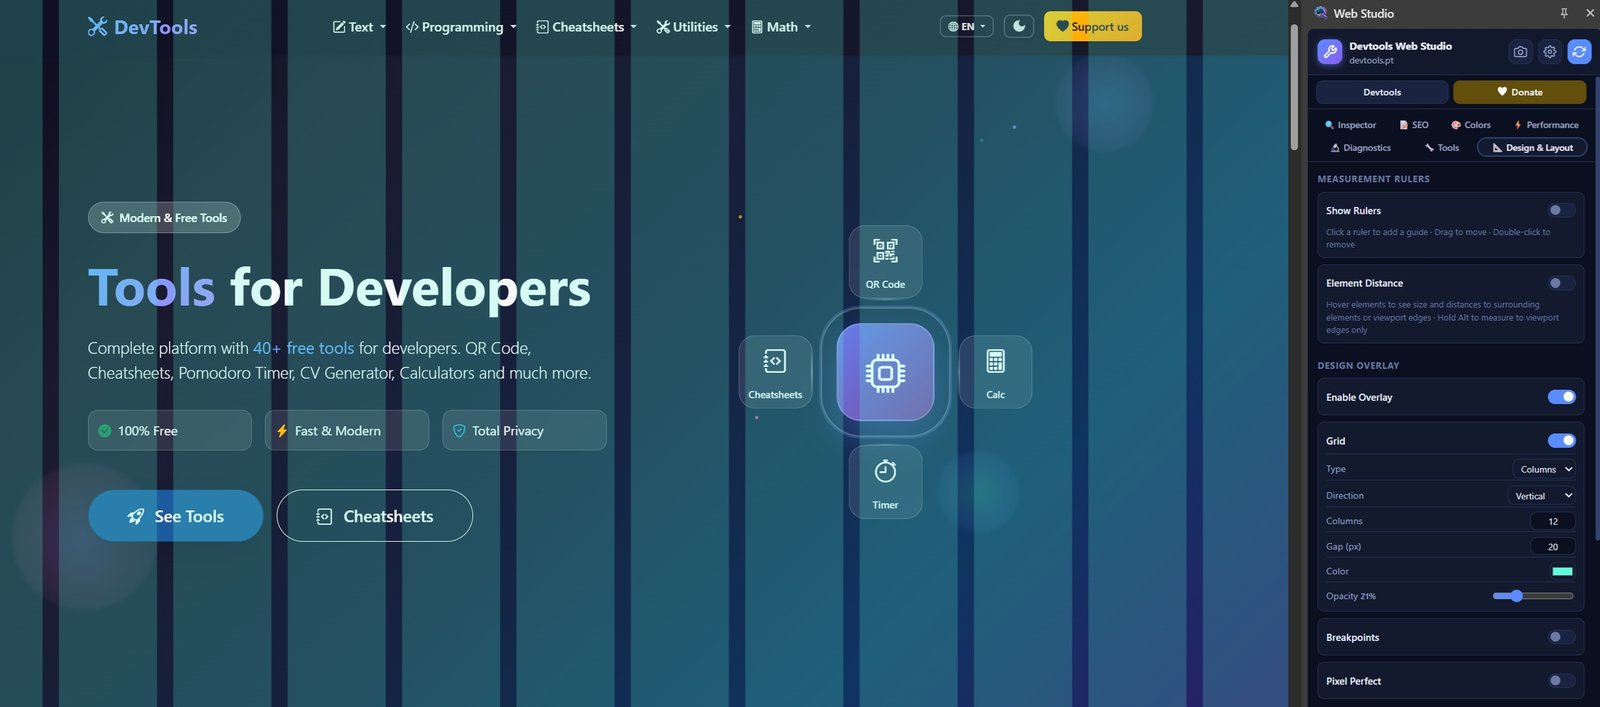Screen dimensions: 1600x707
Task: Open the Timer stopwatch tile
Action: coord(885,481)
